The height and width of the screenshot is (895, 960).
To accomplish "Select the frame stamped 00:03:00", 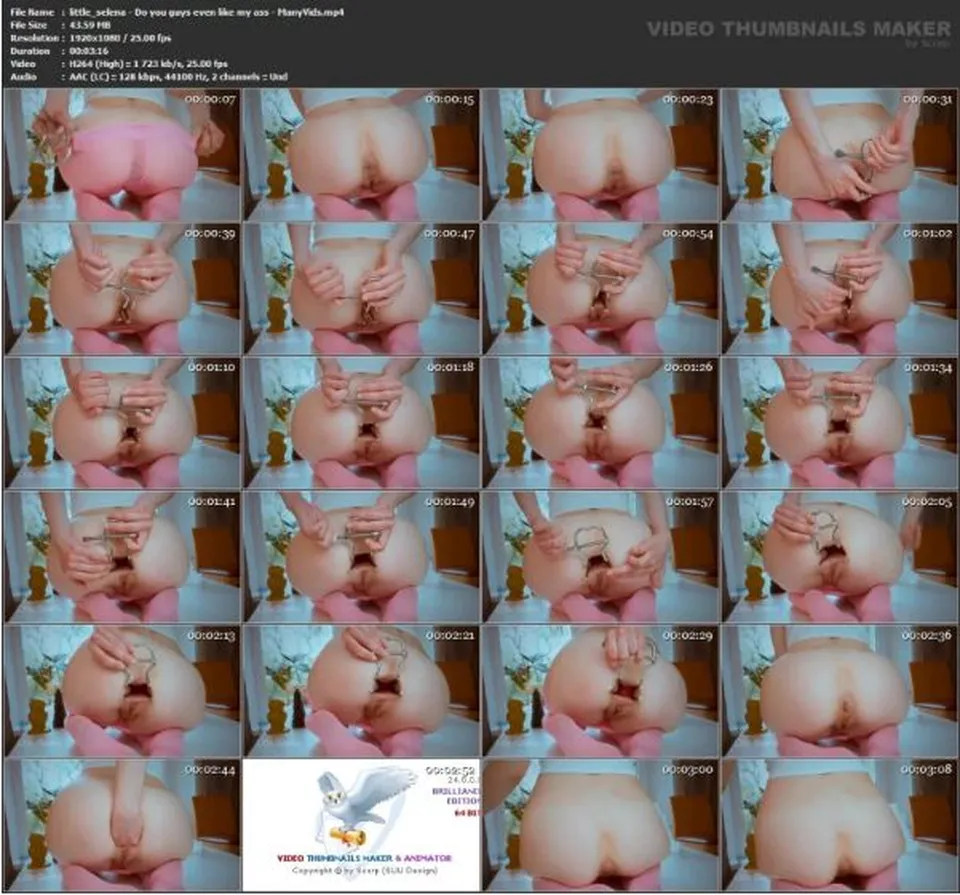I will click(x=601, y=825).
